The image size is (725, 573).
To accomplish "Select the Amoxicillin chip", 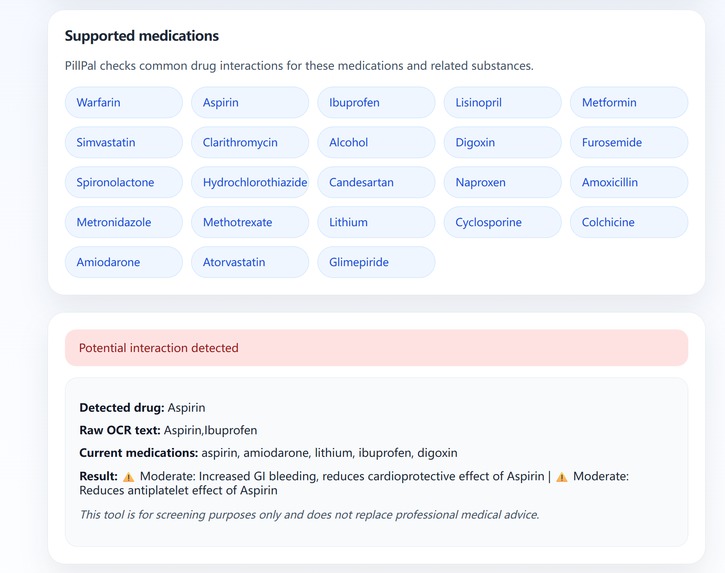I will [629, 182].
